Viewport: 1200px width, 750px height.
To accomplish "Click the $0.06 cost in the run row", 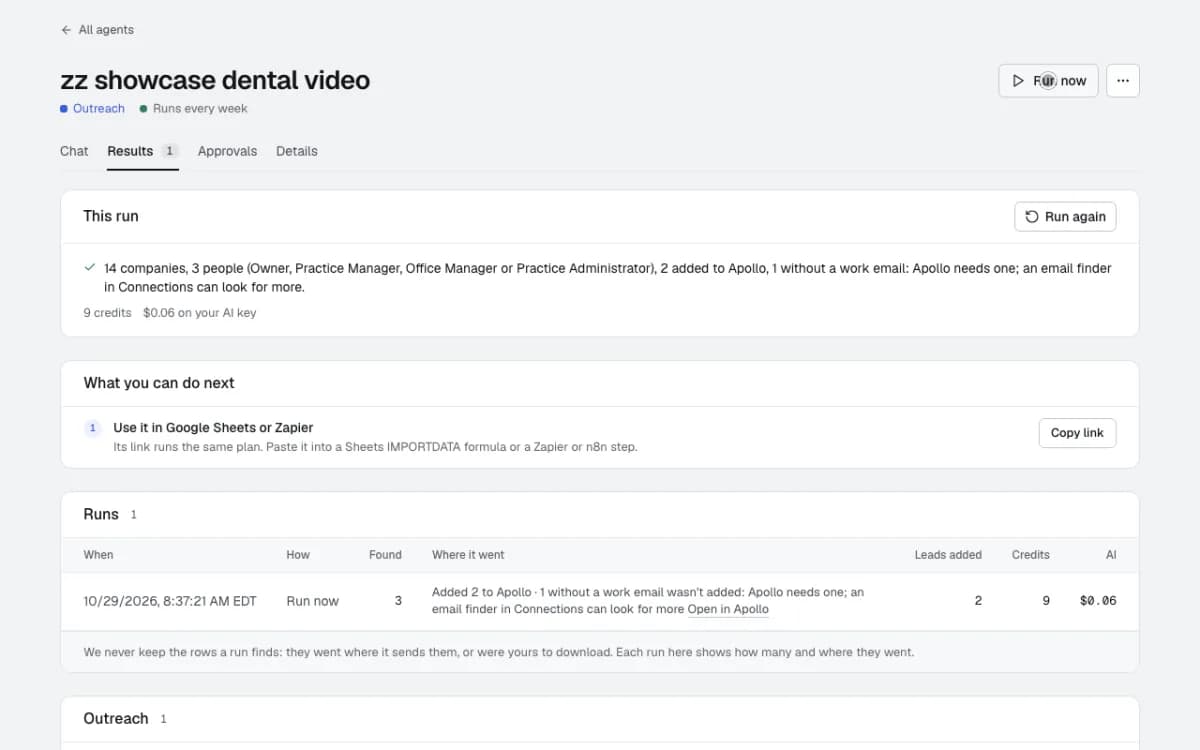I will click(x=1098, y=601).
